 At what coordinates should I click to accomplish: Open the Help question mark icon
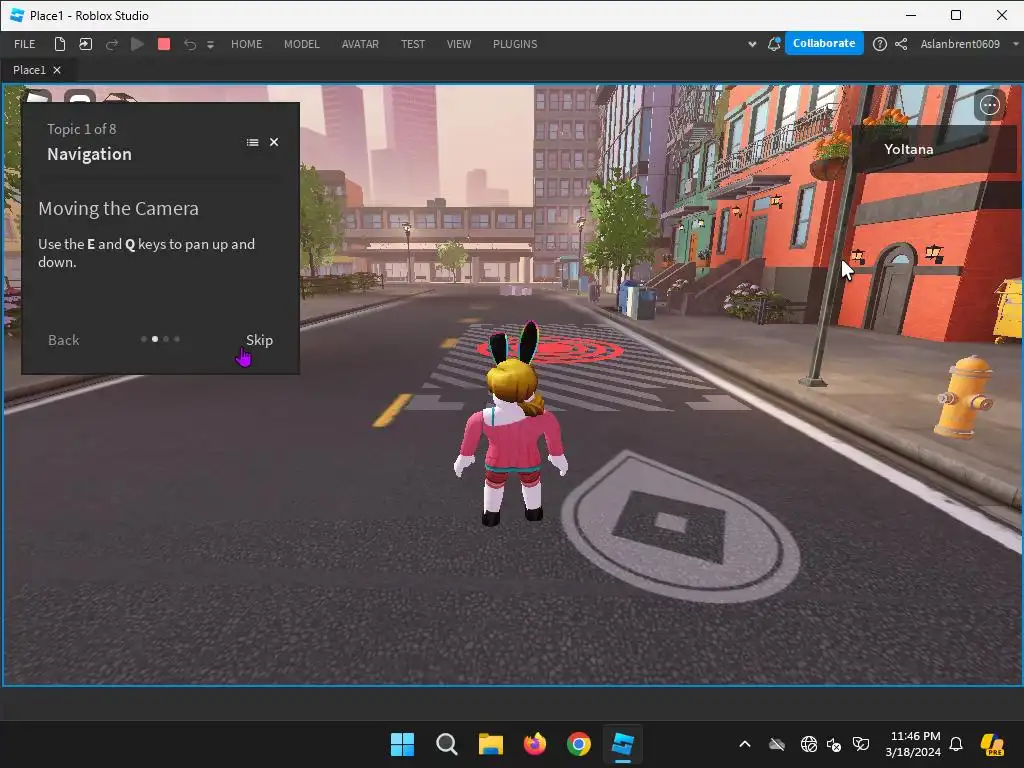[x=880, y=44]
